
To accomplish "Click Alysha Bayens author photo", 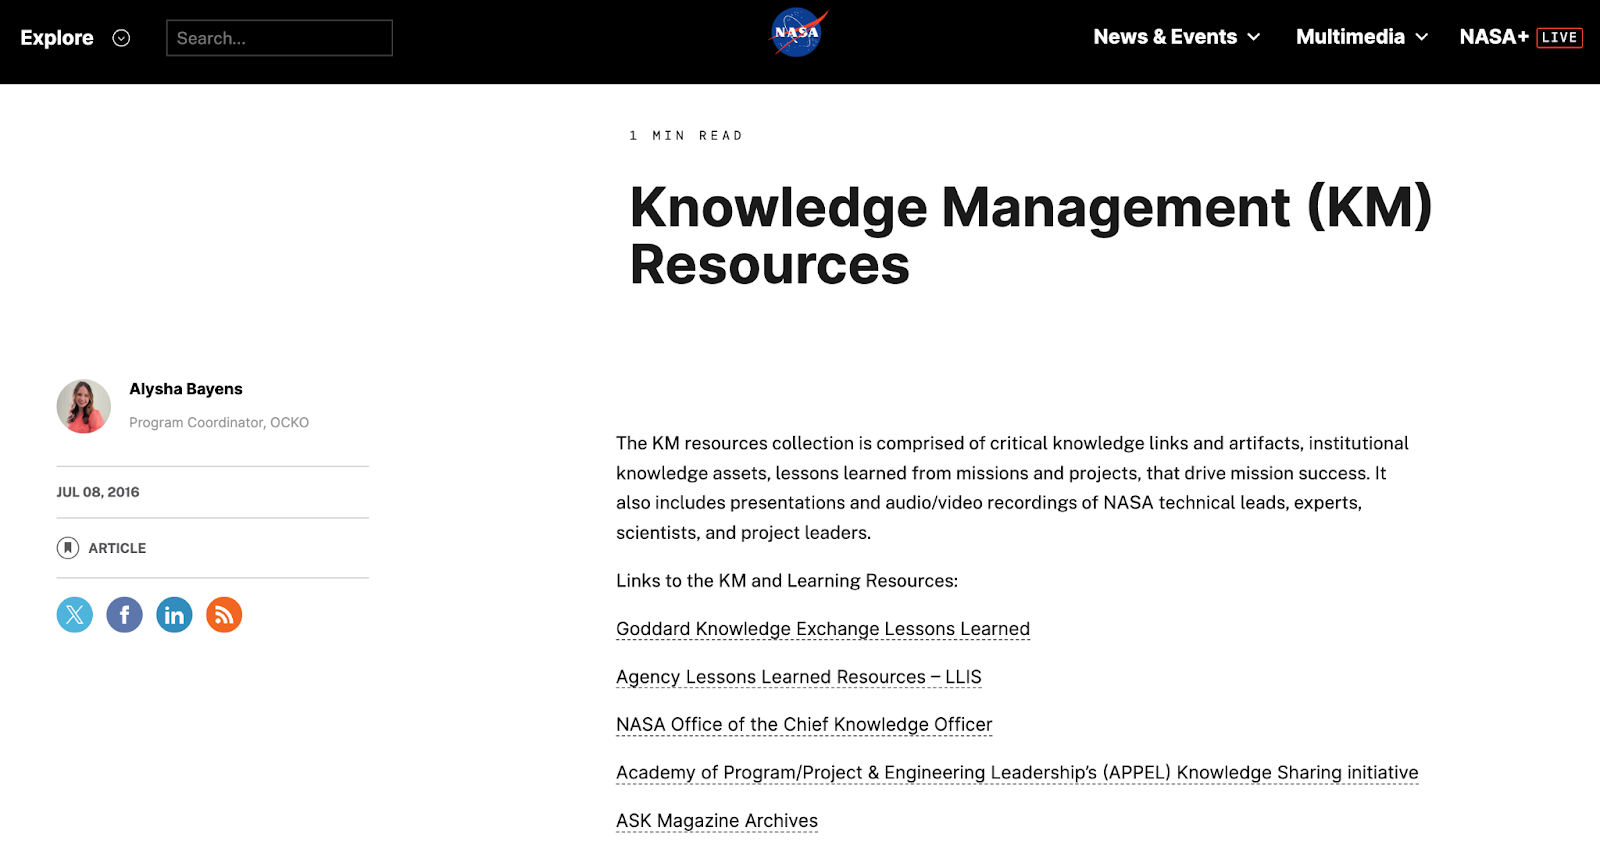I will pos(84,406).
